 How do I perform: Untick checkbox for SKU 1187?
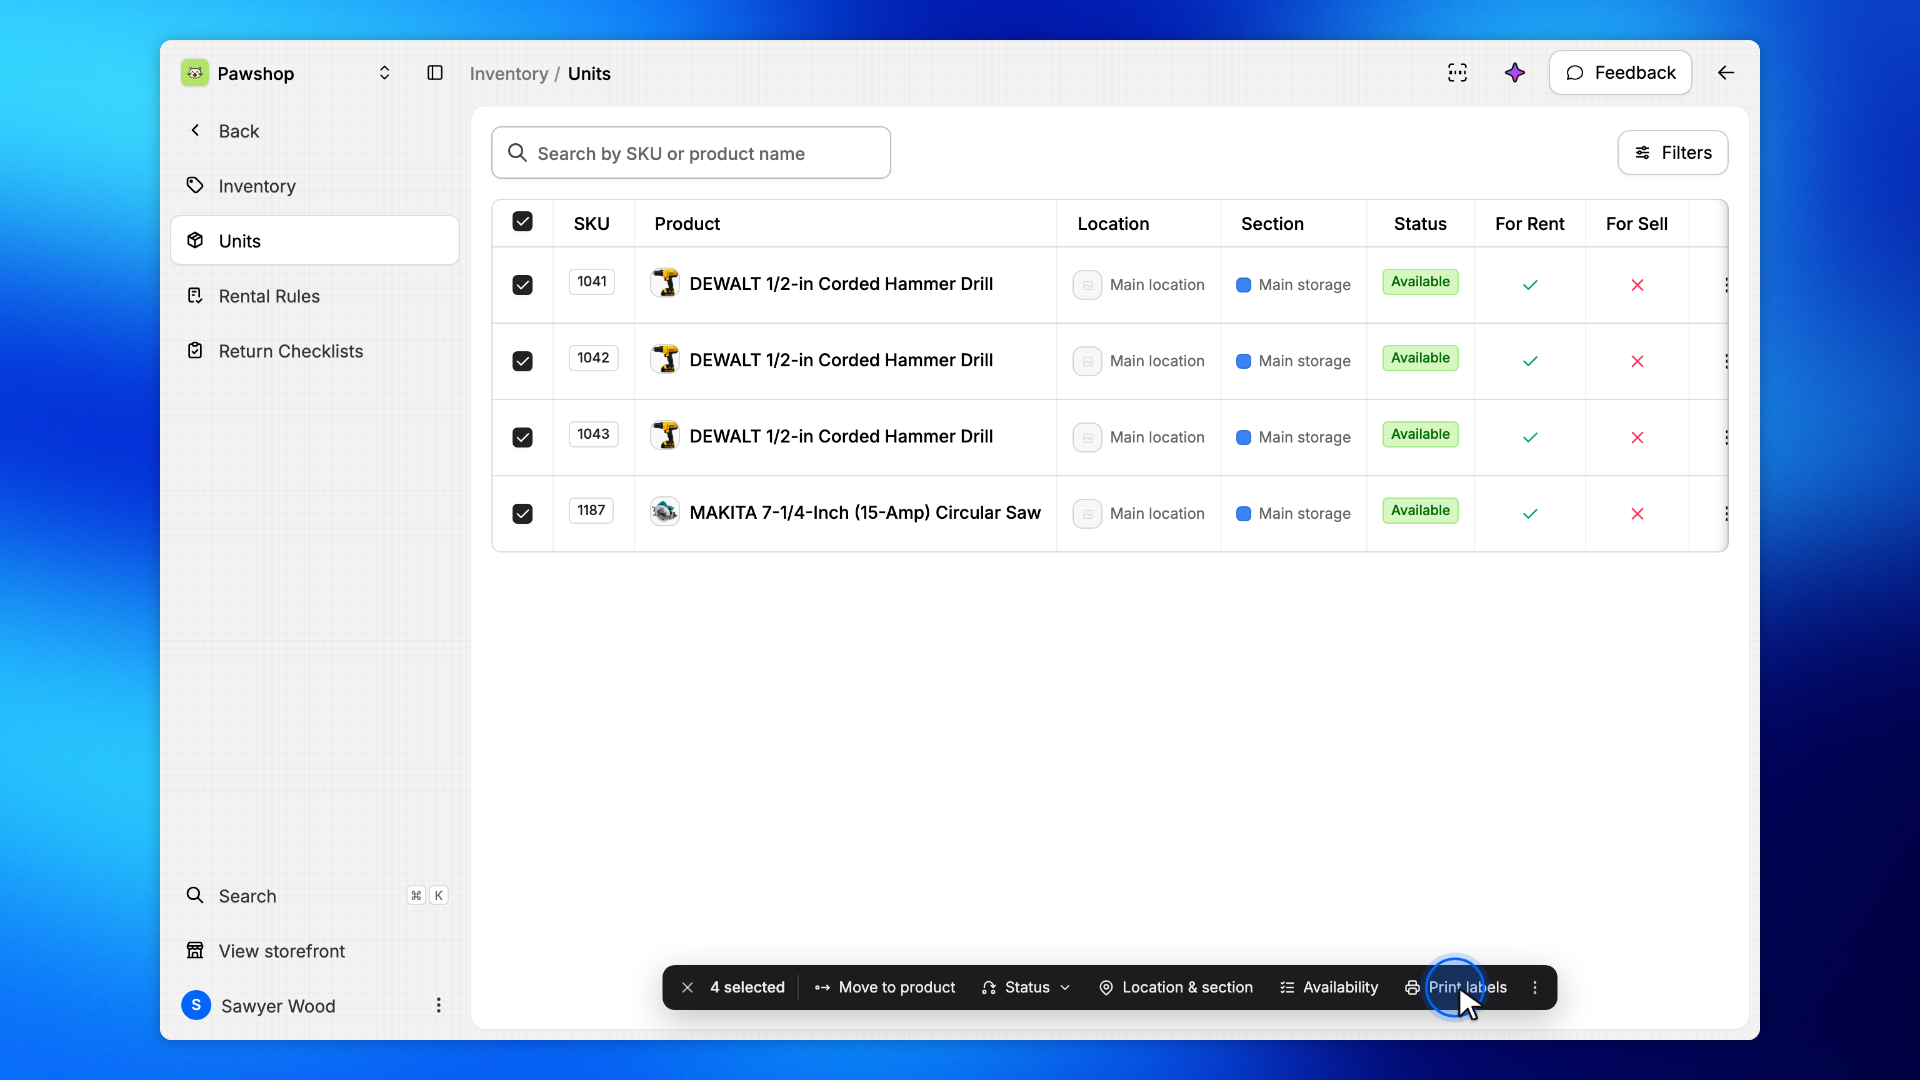522,513
